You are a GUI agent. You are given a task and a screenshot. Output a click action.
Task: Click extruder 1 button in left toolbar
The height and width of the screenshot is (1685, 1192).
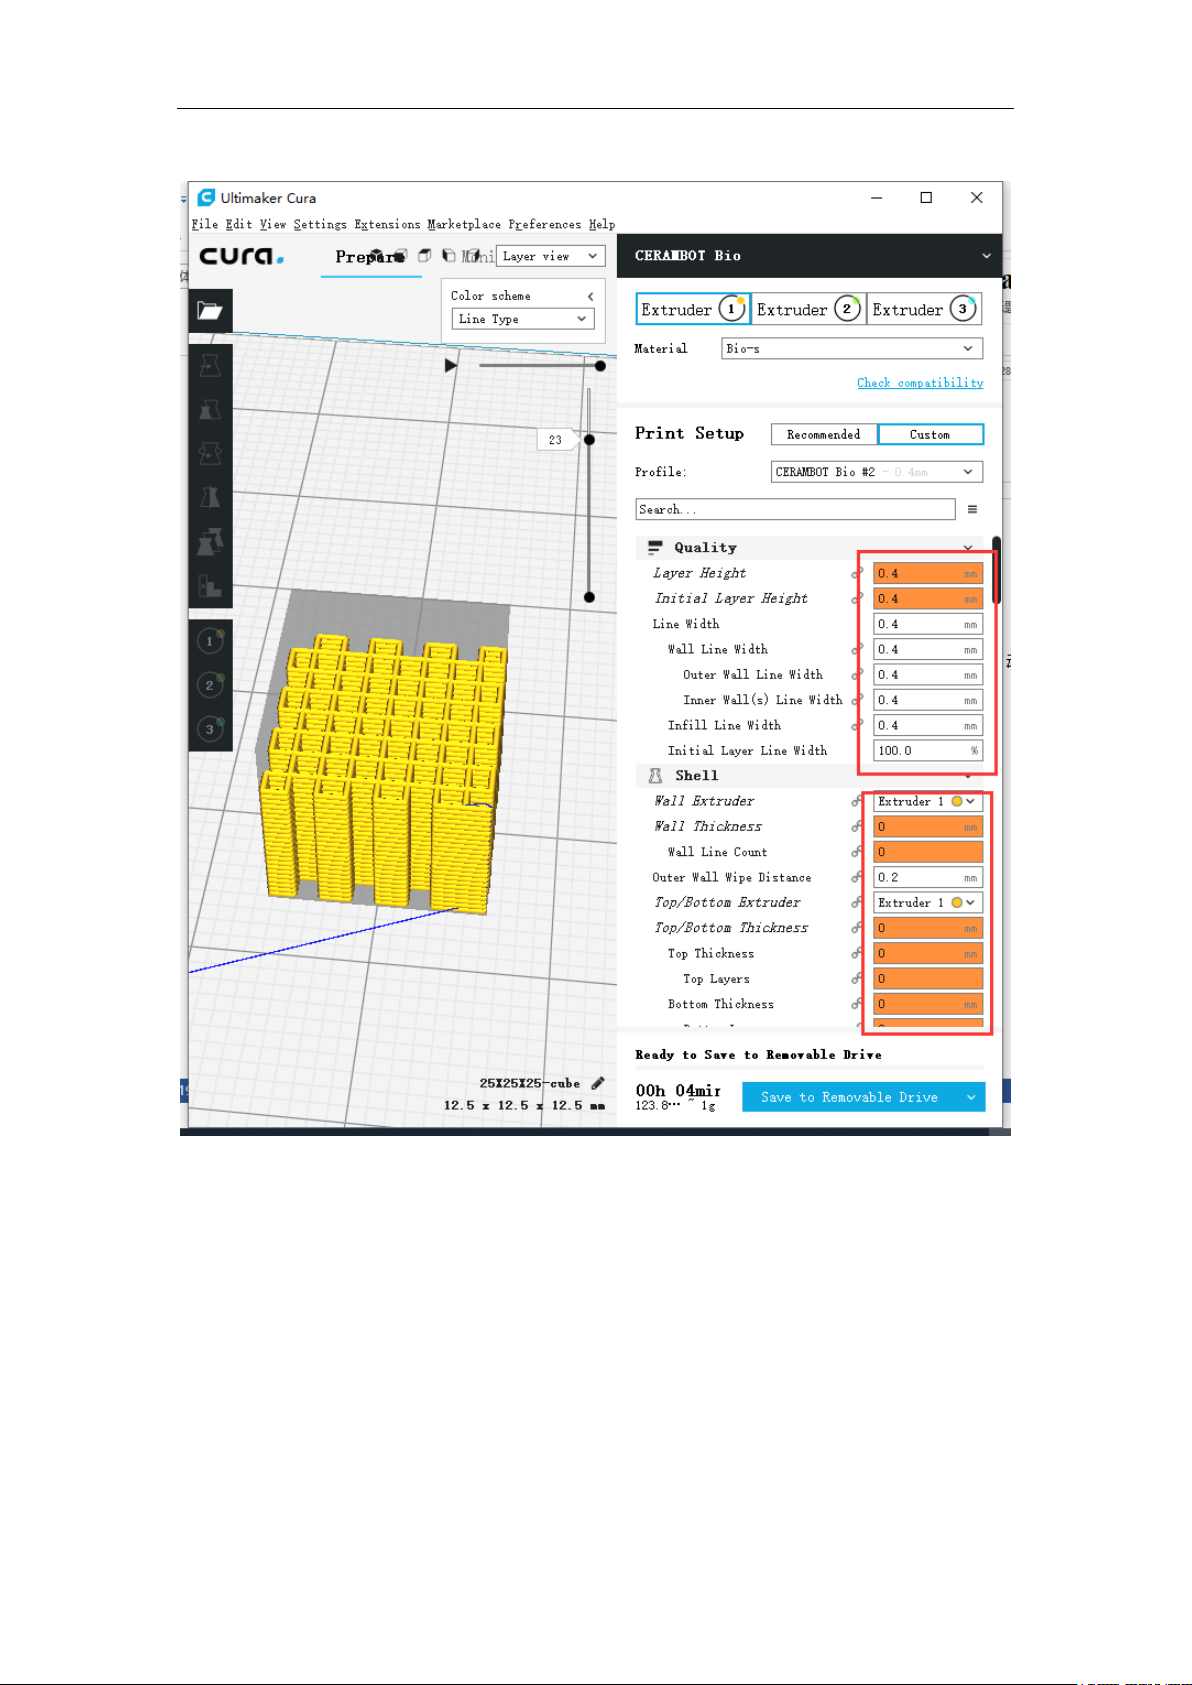[x=210, y=641]
